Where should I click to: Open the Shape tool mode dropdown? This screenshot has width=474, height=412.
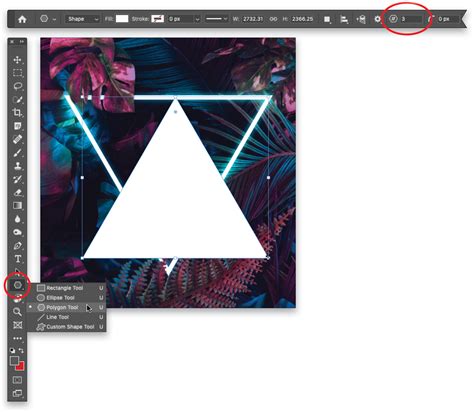tap(82, 19)
